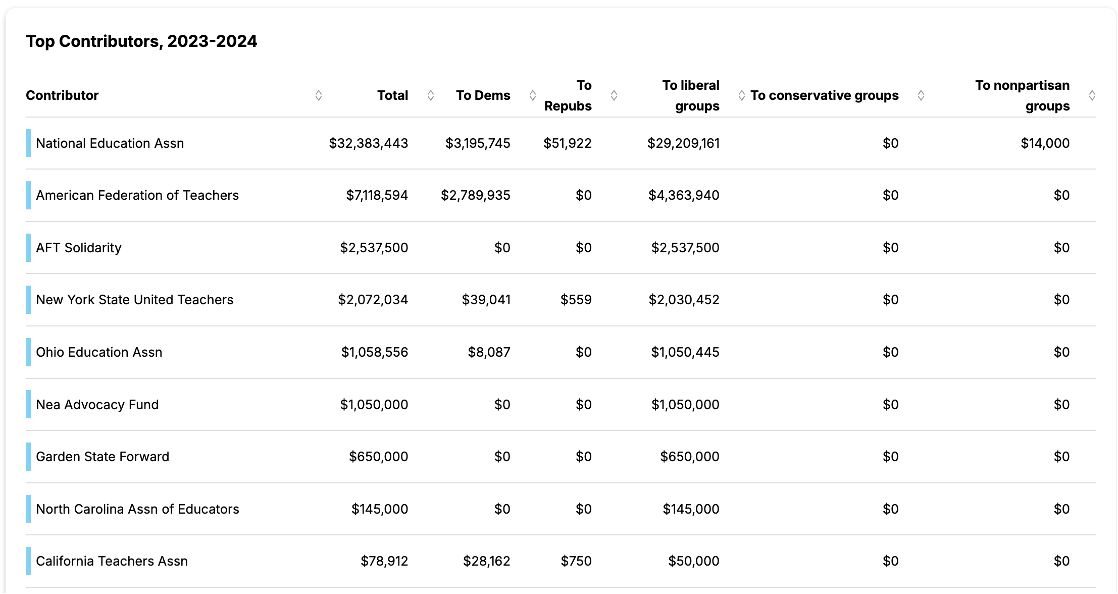Click the $32,383,443 total cell
Screen dimensions: 1118x594
(368, 143)
